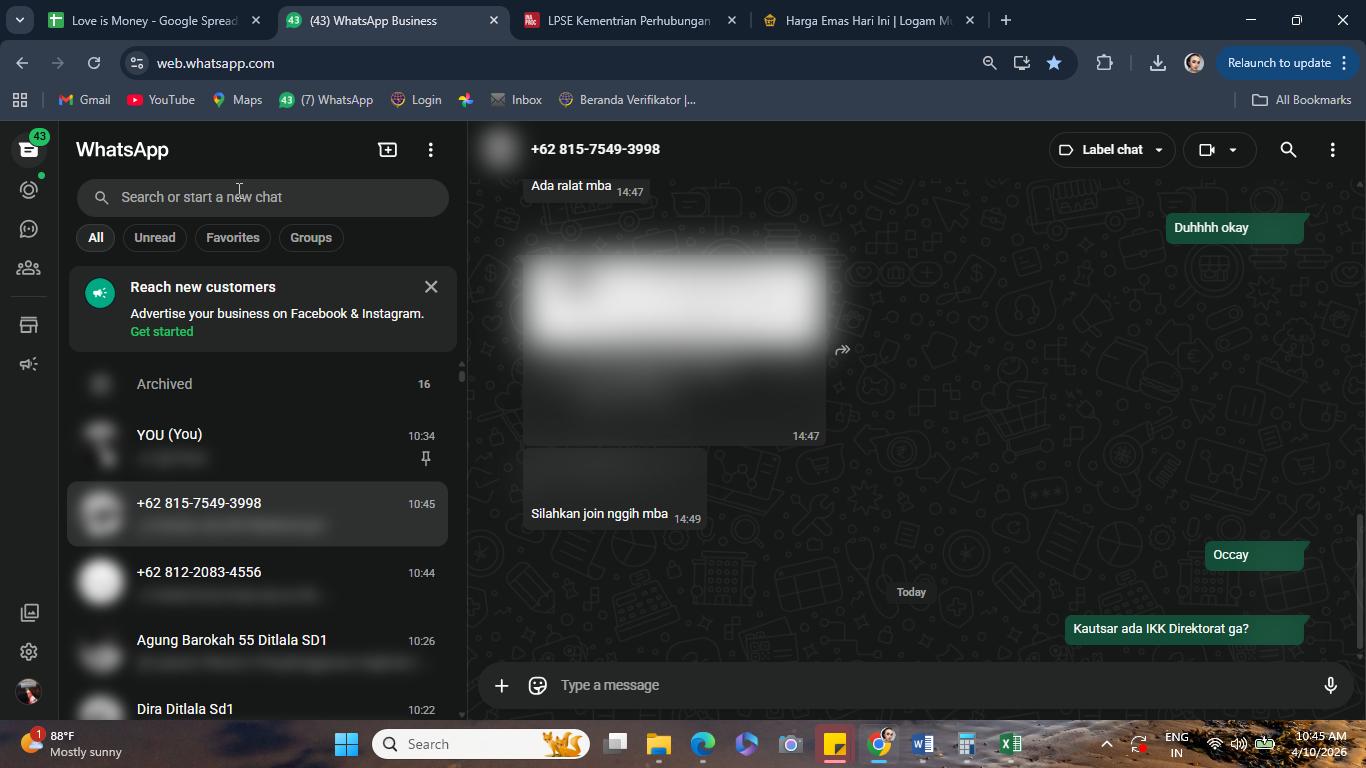Click the Get started link
The height and width of the screenshot is (768, 1366).
point(162,332)
